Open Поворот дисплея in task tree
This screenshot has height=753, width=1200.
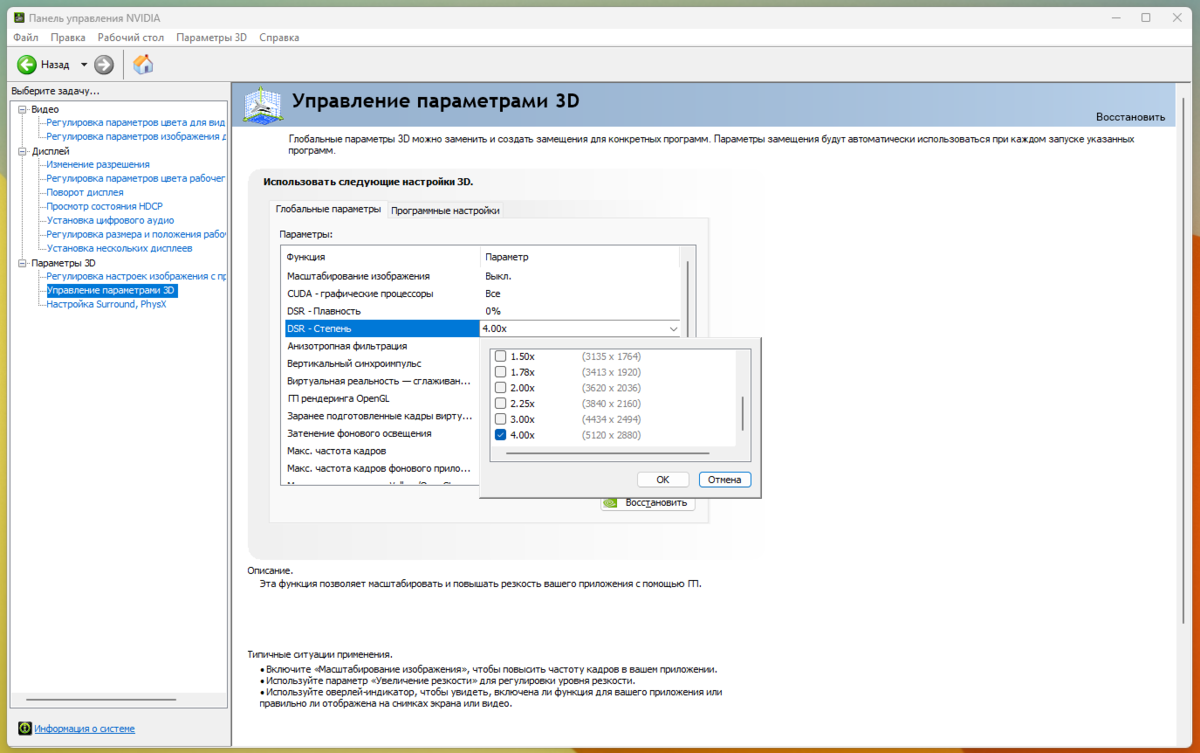(x=85, y=192)
